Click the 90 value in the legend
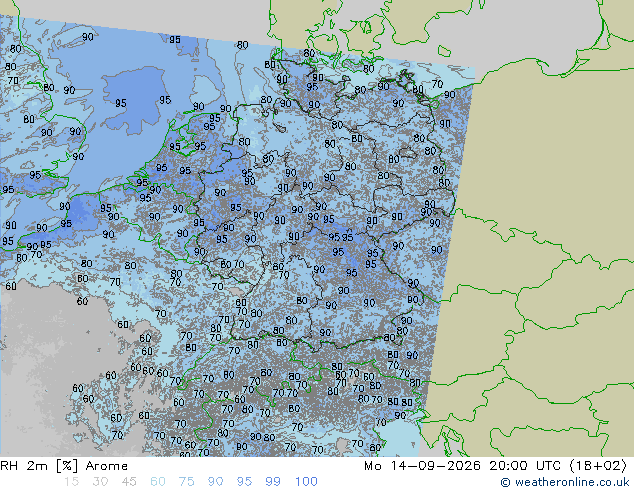This screenshot has height=490, width=634. coord(216,482)
